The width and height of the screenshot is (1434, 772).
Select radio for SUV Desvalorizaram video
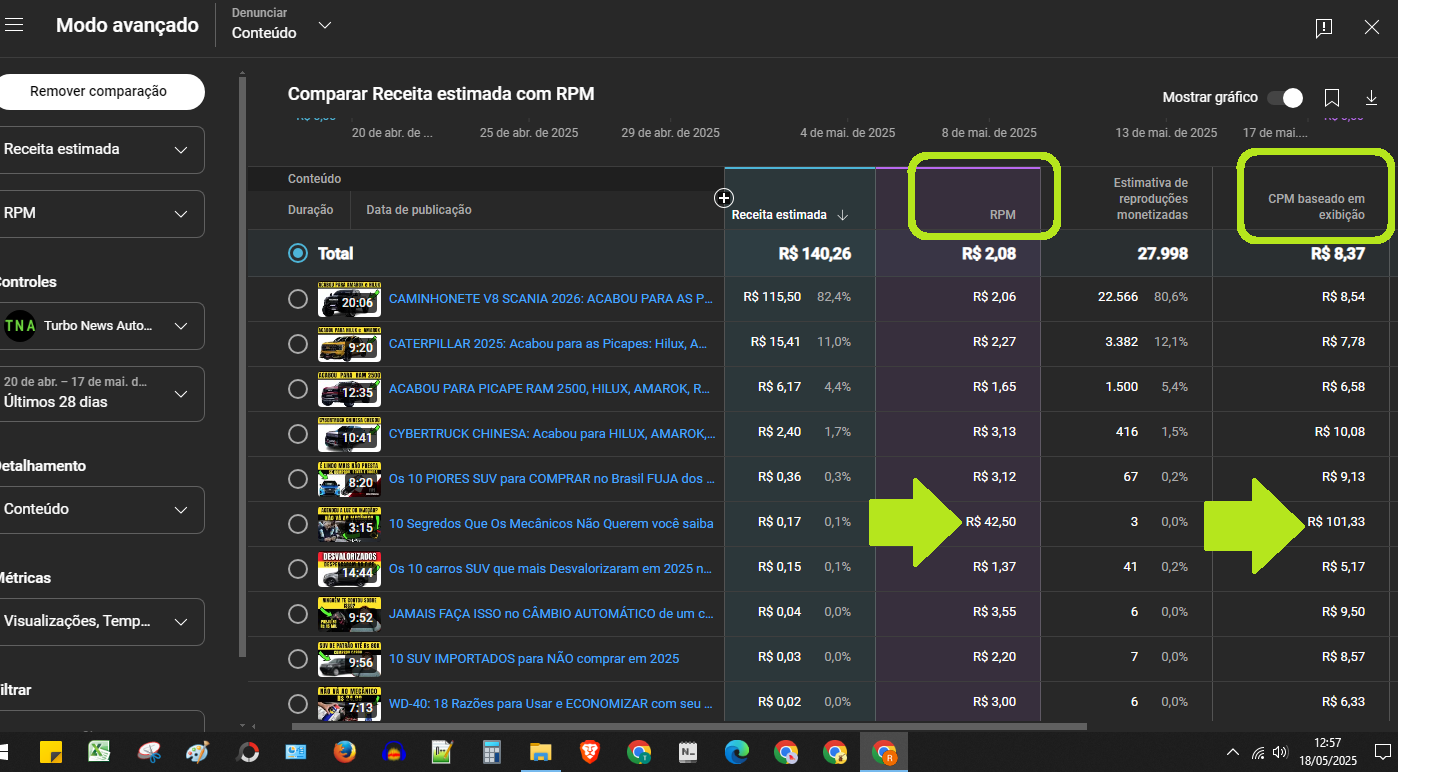[x=297, y=569]
